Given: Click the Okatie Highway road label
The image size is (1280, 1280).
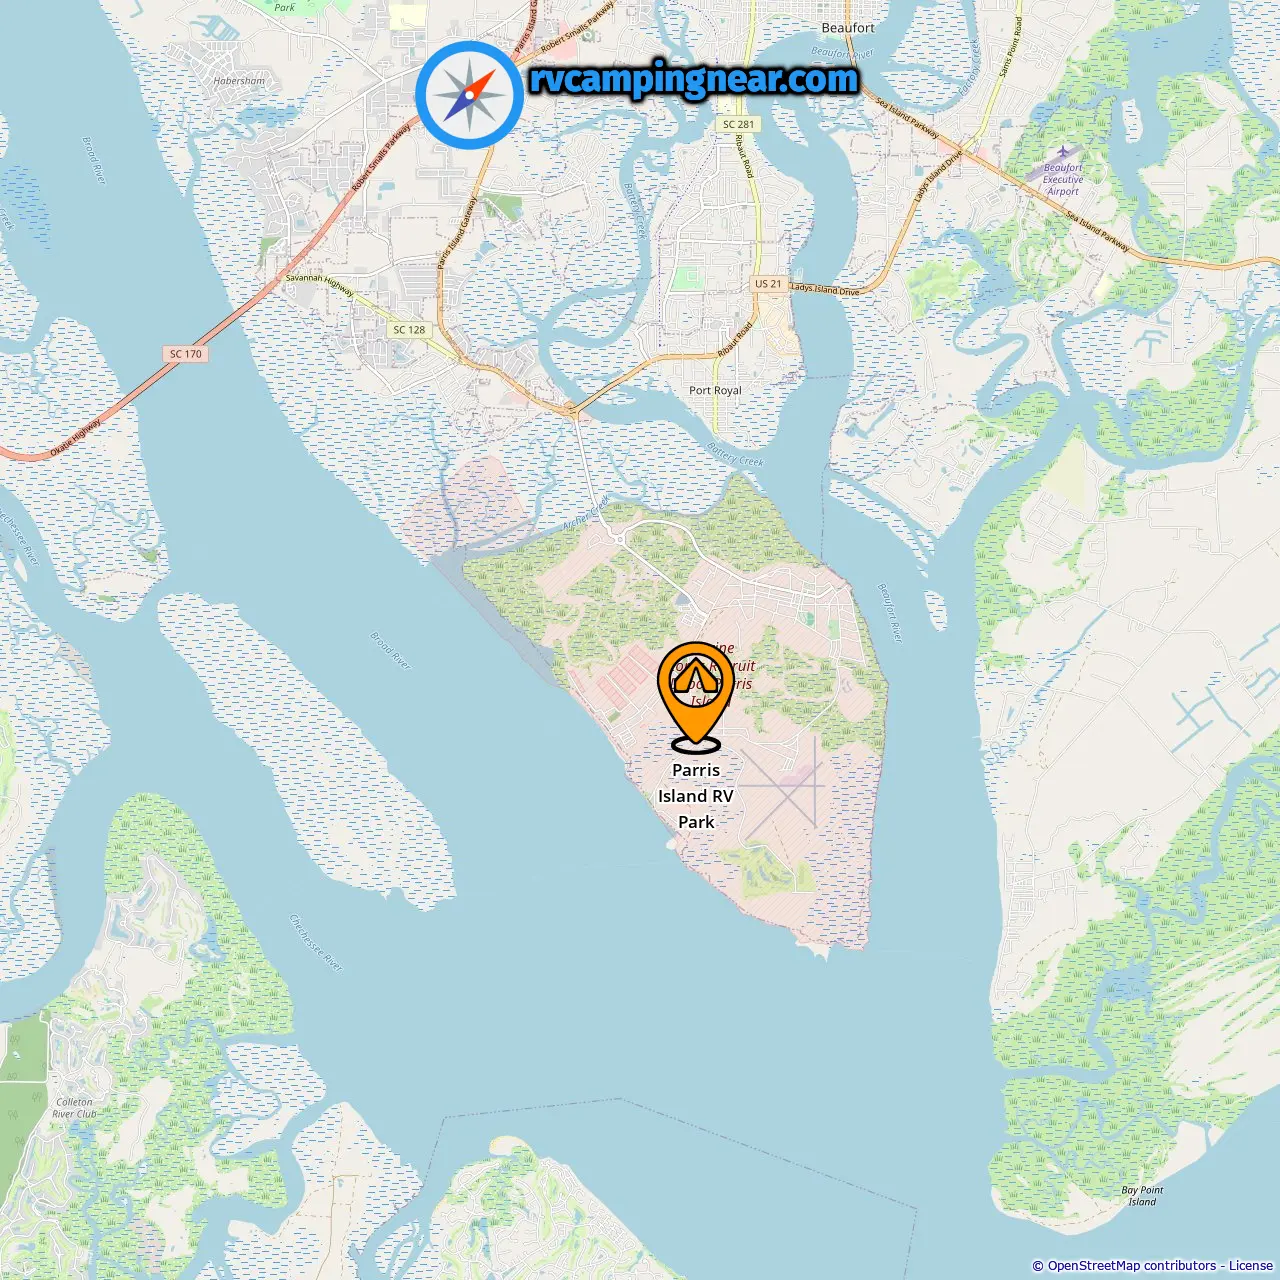Looking at the screenshot, I should point(77,438).
